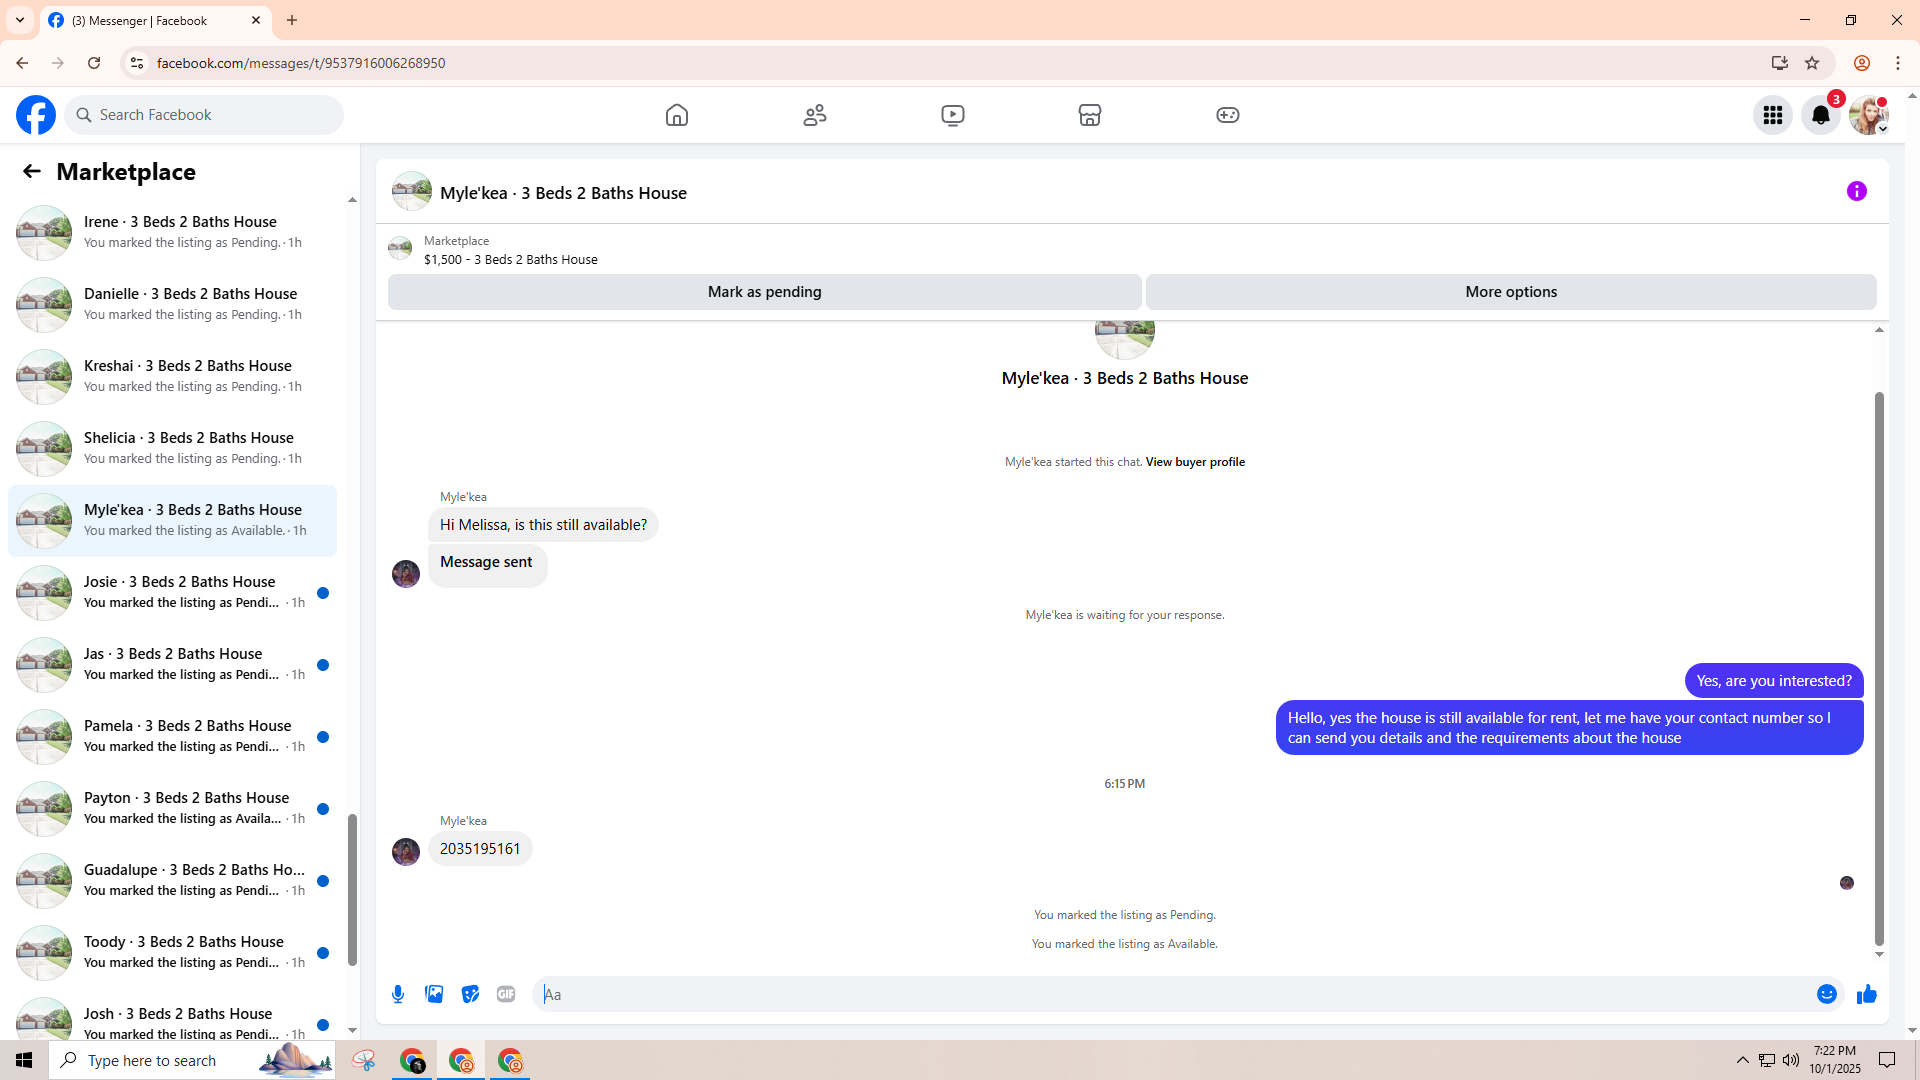This screenshot has width=1920, height=1080.
Task: Click the address bar URL
Action: pos(301,63)
